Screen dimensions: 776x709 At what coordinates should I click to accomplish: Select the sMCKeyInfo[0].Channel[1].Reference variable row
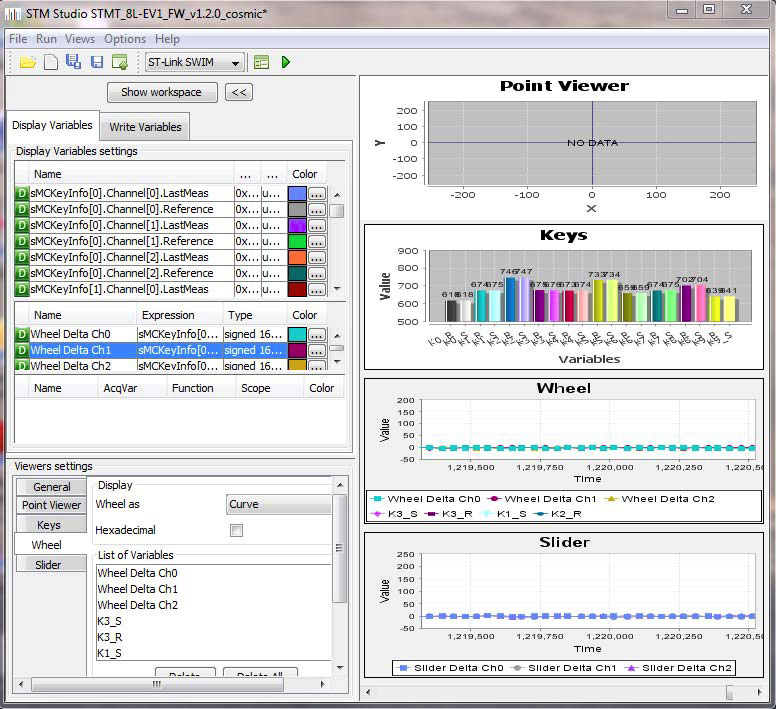121,241
